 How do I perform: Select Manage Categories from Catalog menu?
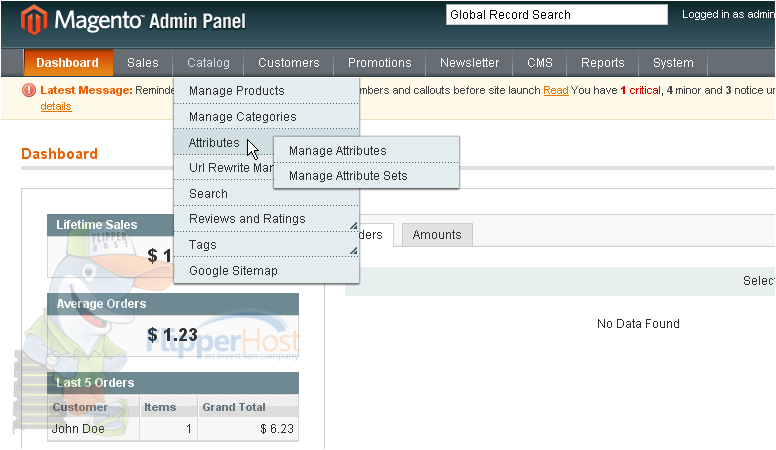266,117
